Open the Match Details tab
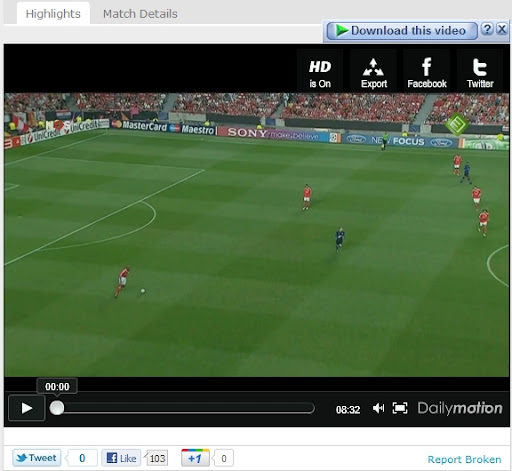This screenshot has height=471, width=512. click(x=140, y=14)
